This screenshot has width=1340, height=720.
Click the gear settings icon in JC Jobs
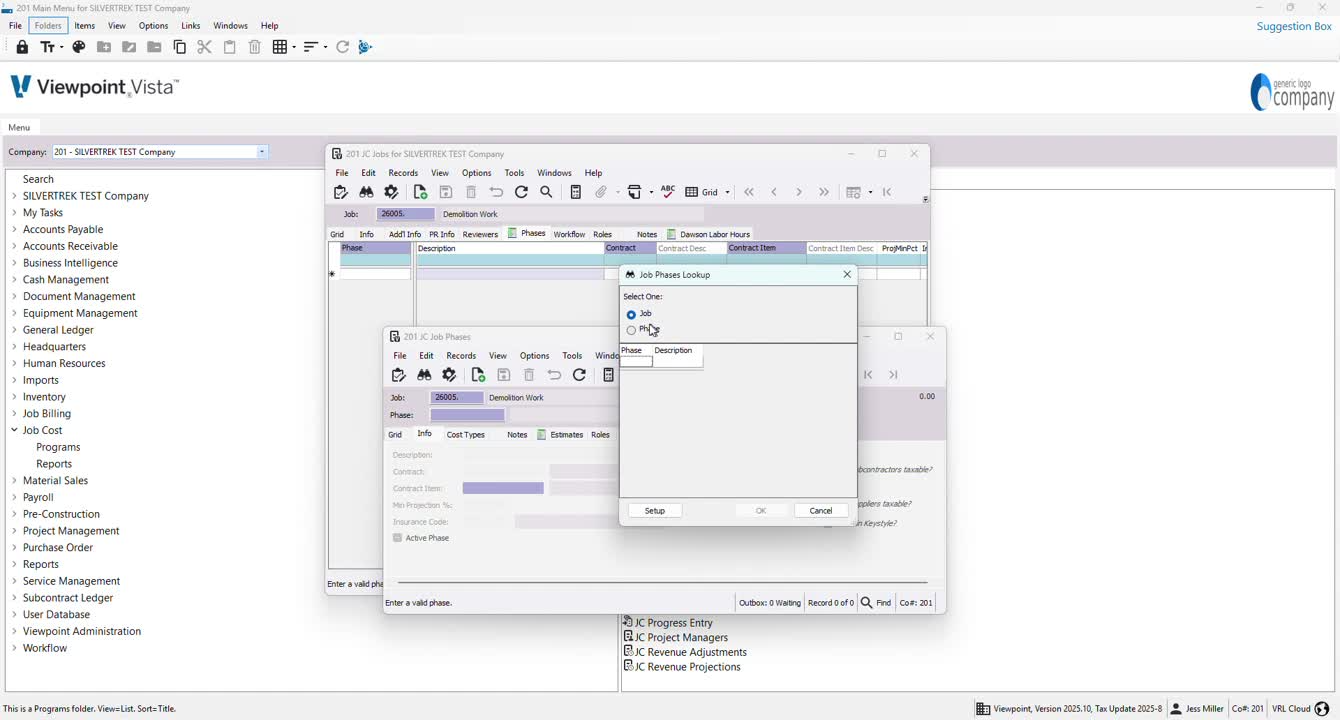click(392, 192)
